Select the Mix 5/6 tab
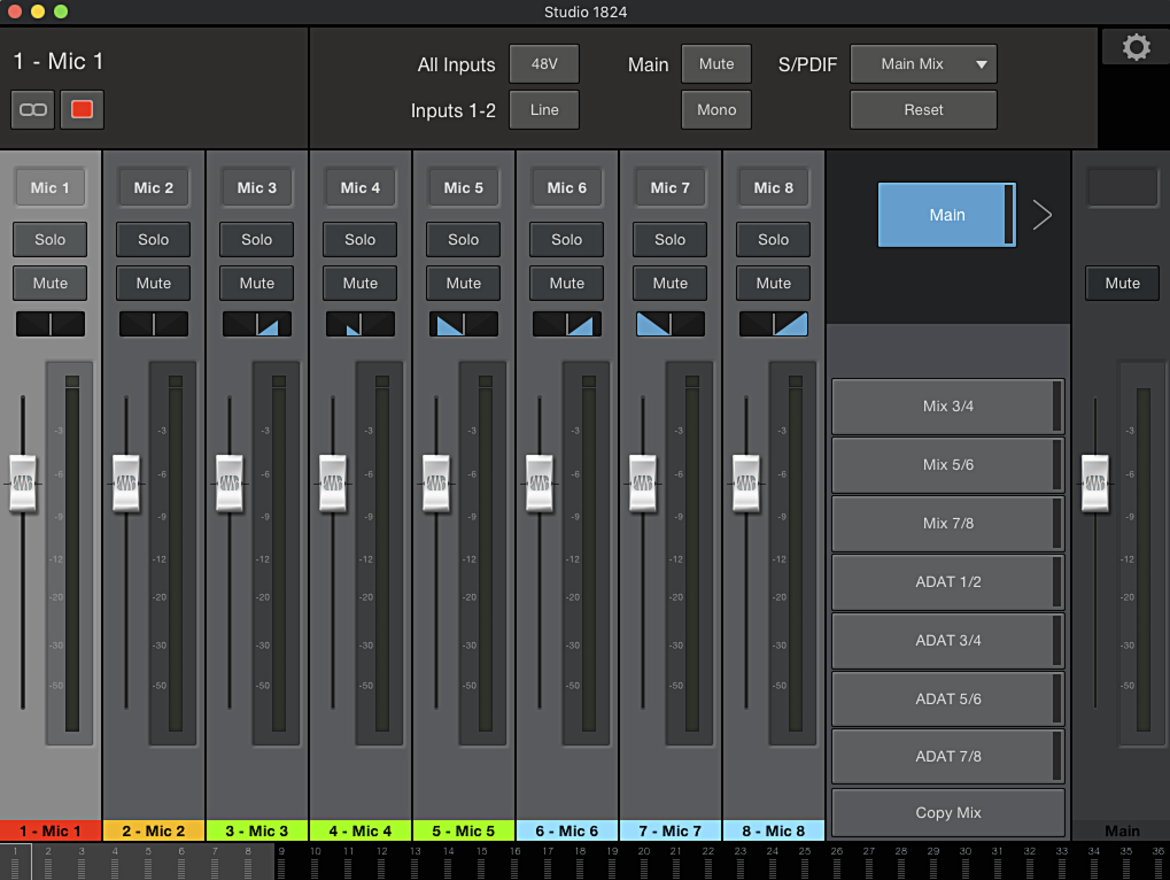 [x=948, y=464]
